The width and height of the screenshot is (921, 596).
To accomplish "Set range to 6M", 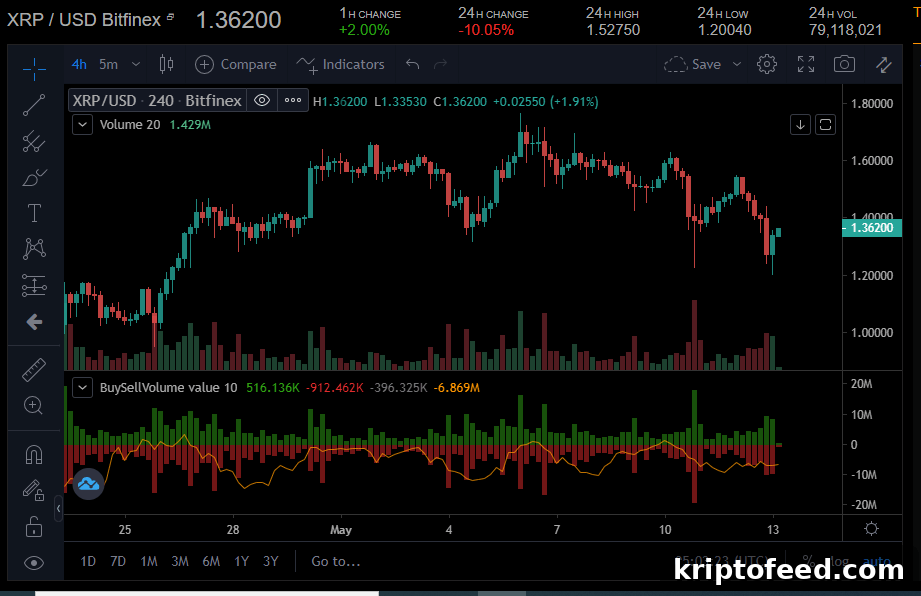I will pos(211,561).
